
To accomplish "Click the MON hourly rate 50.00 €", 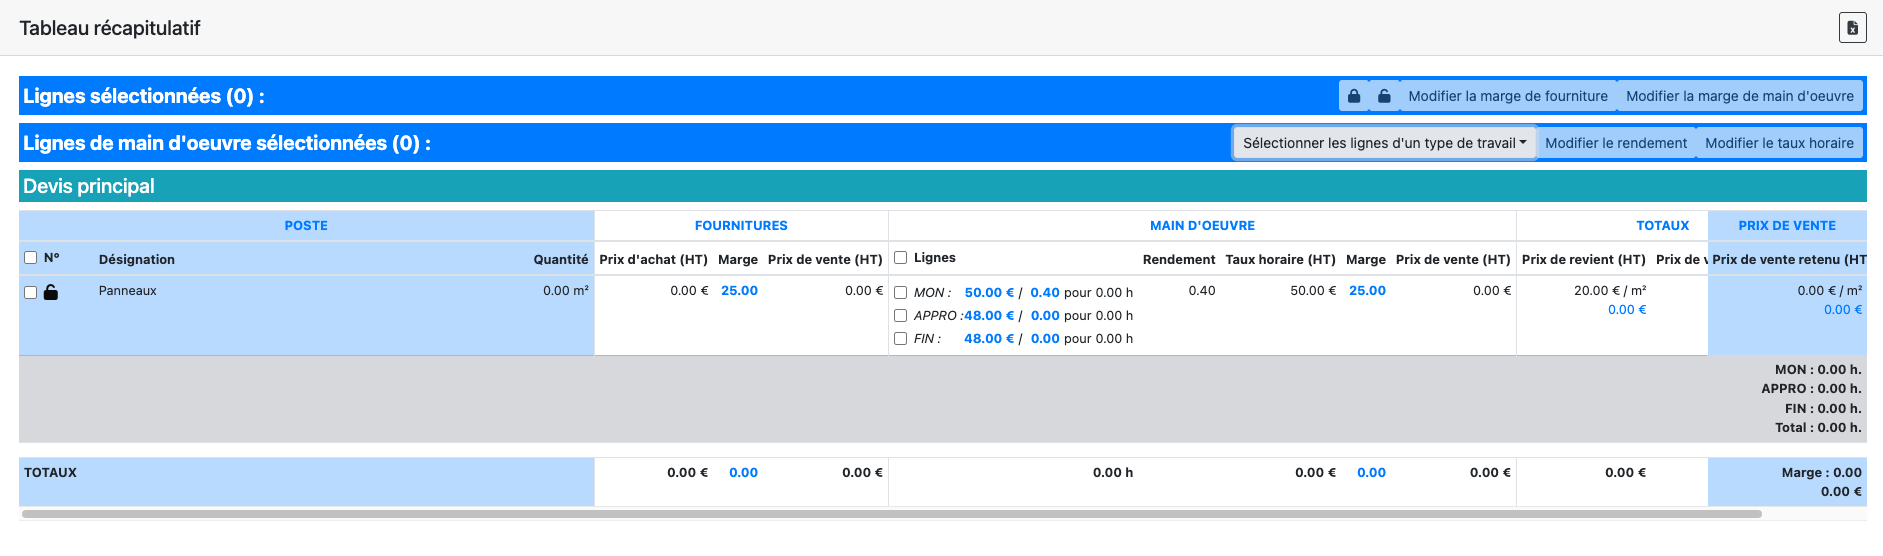I will tap(989, 293).
